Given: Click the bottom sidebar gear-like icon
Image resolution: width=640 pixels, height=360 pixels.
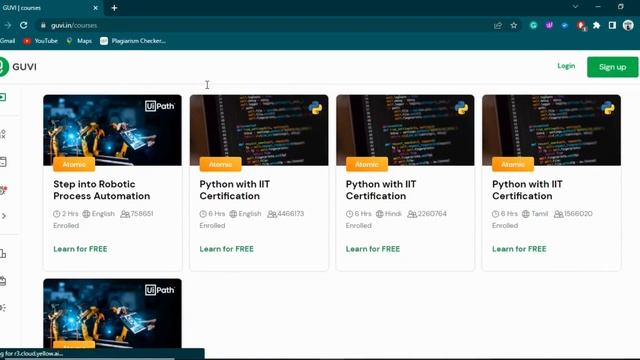Looking at the screenshot, I should tap(3, 308).
